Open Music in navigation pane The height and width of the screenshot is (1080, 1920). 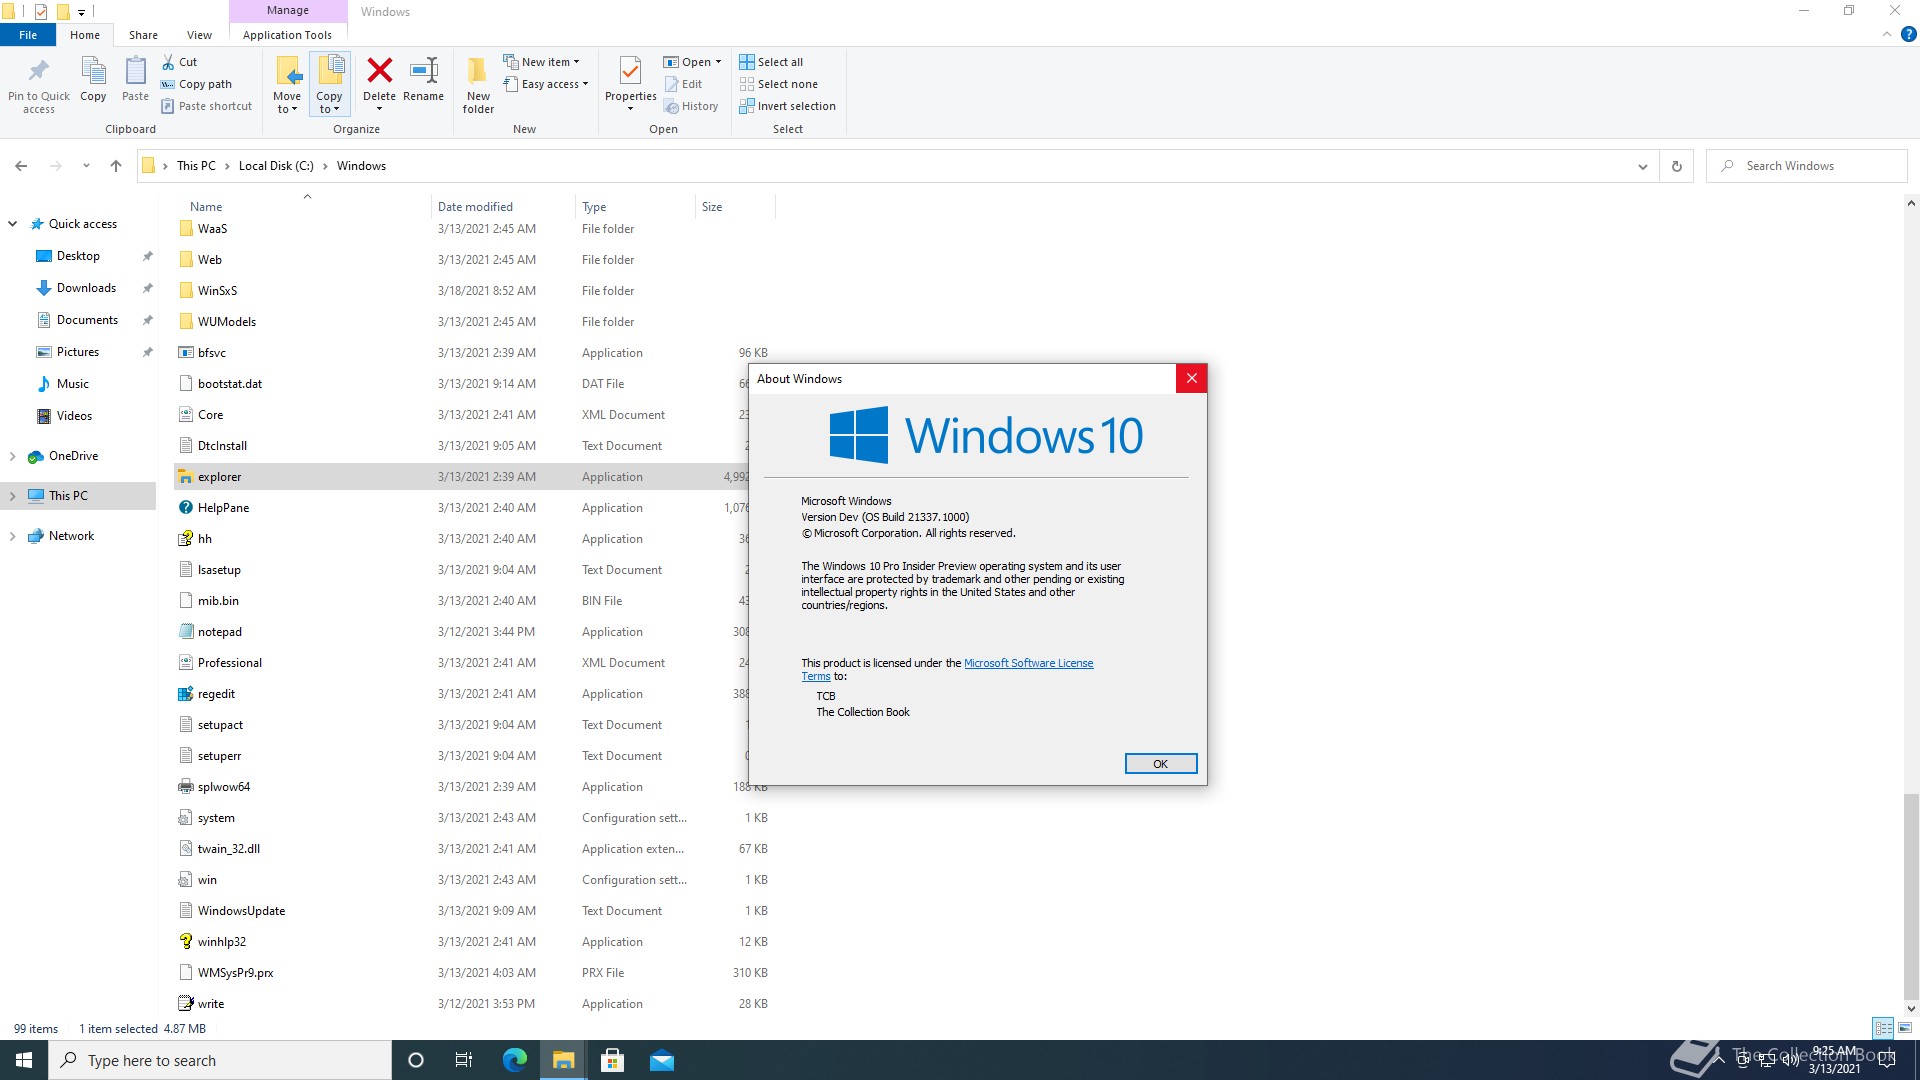(x=72, y=384)
